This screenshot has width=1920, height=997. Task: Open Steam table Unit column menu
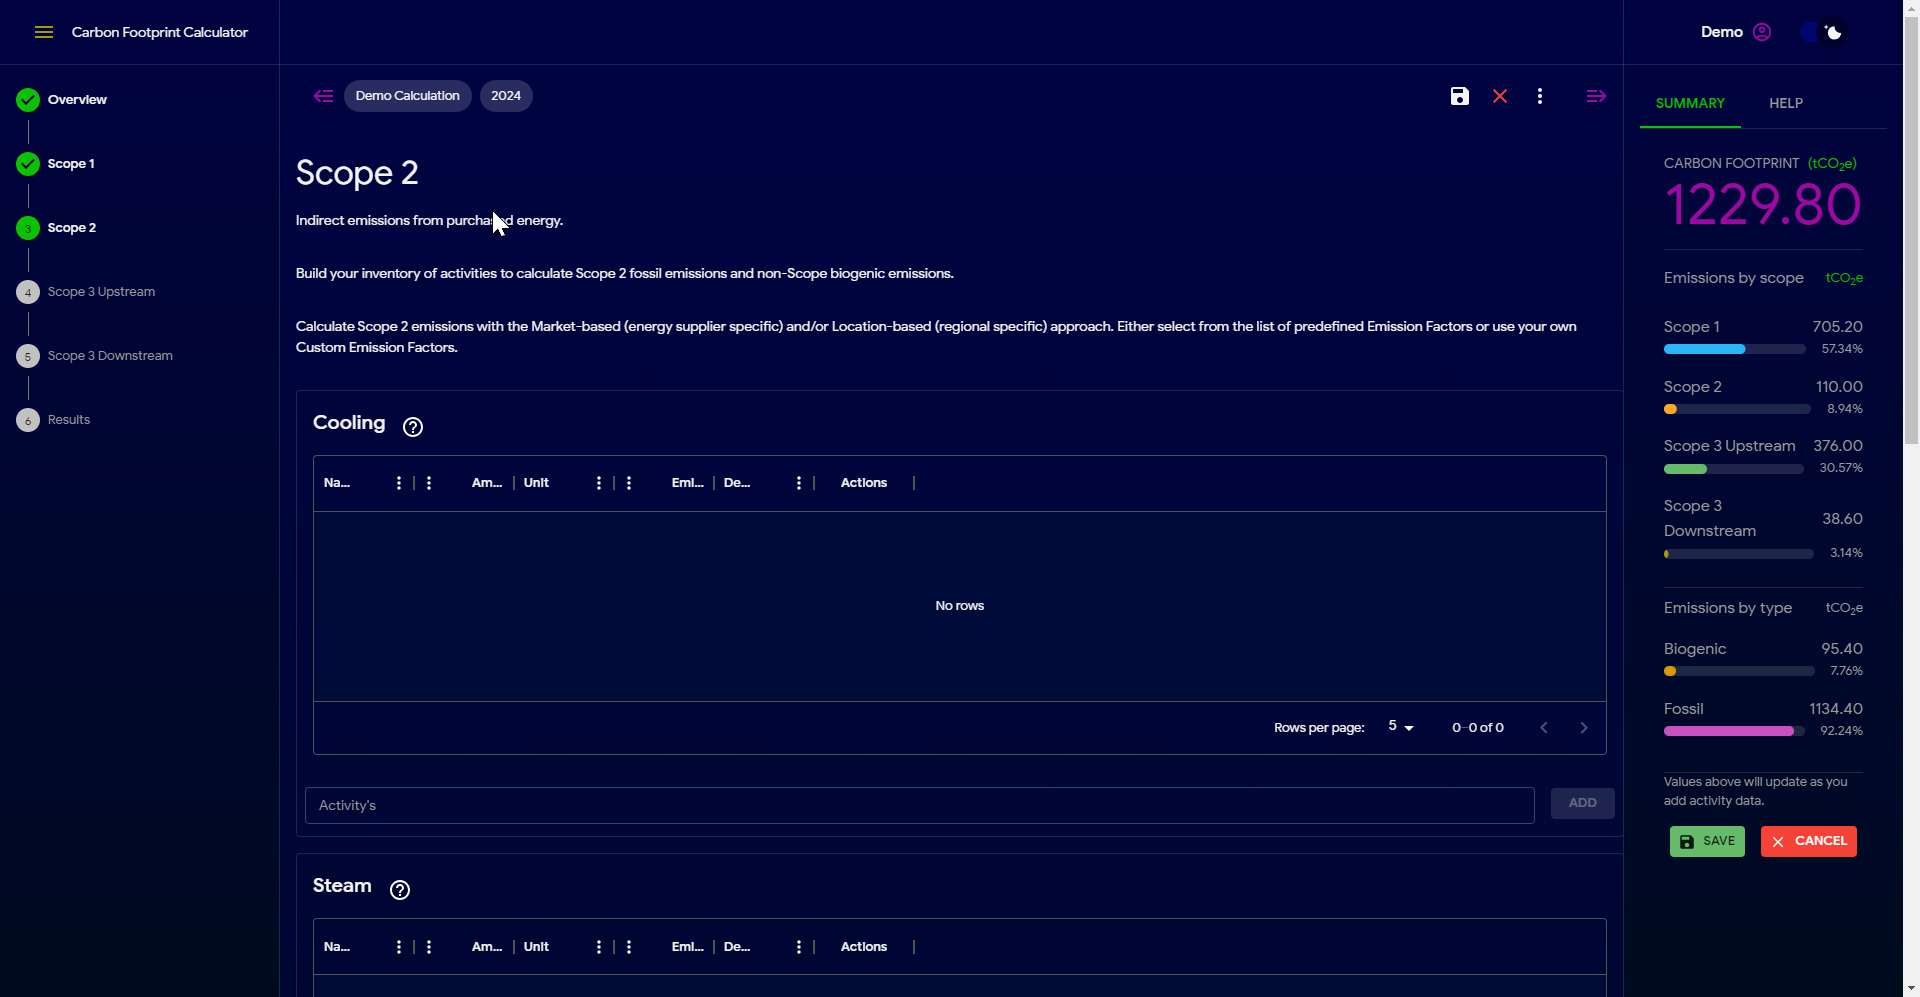pos(599,947)
